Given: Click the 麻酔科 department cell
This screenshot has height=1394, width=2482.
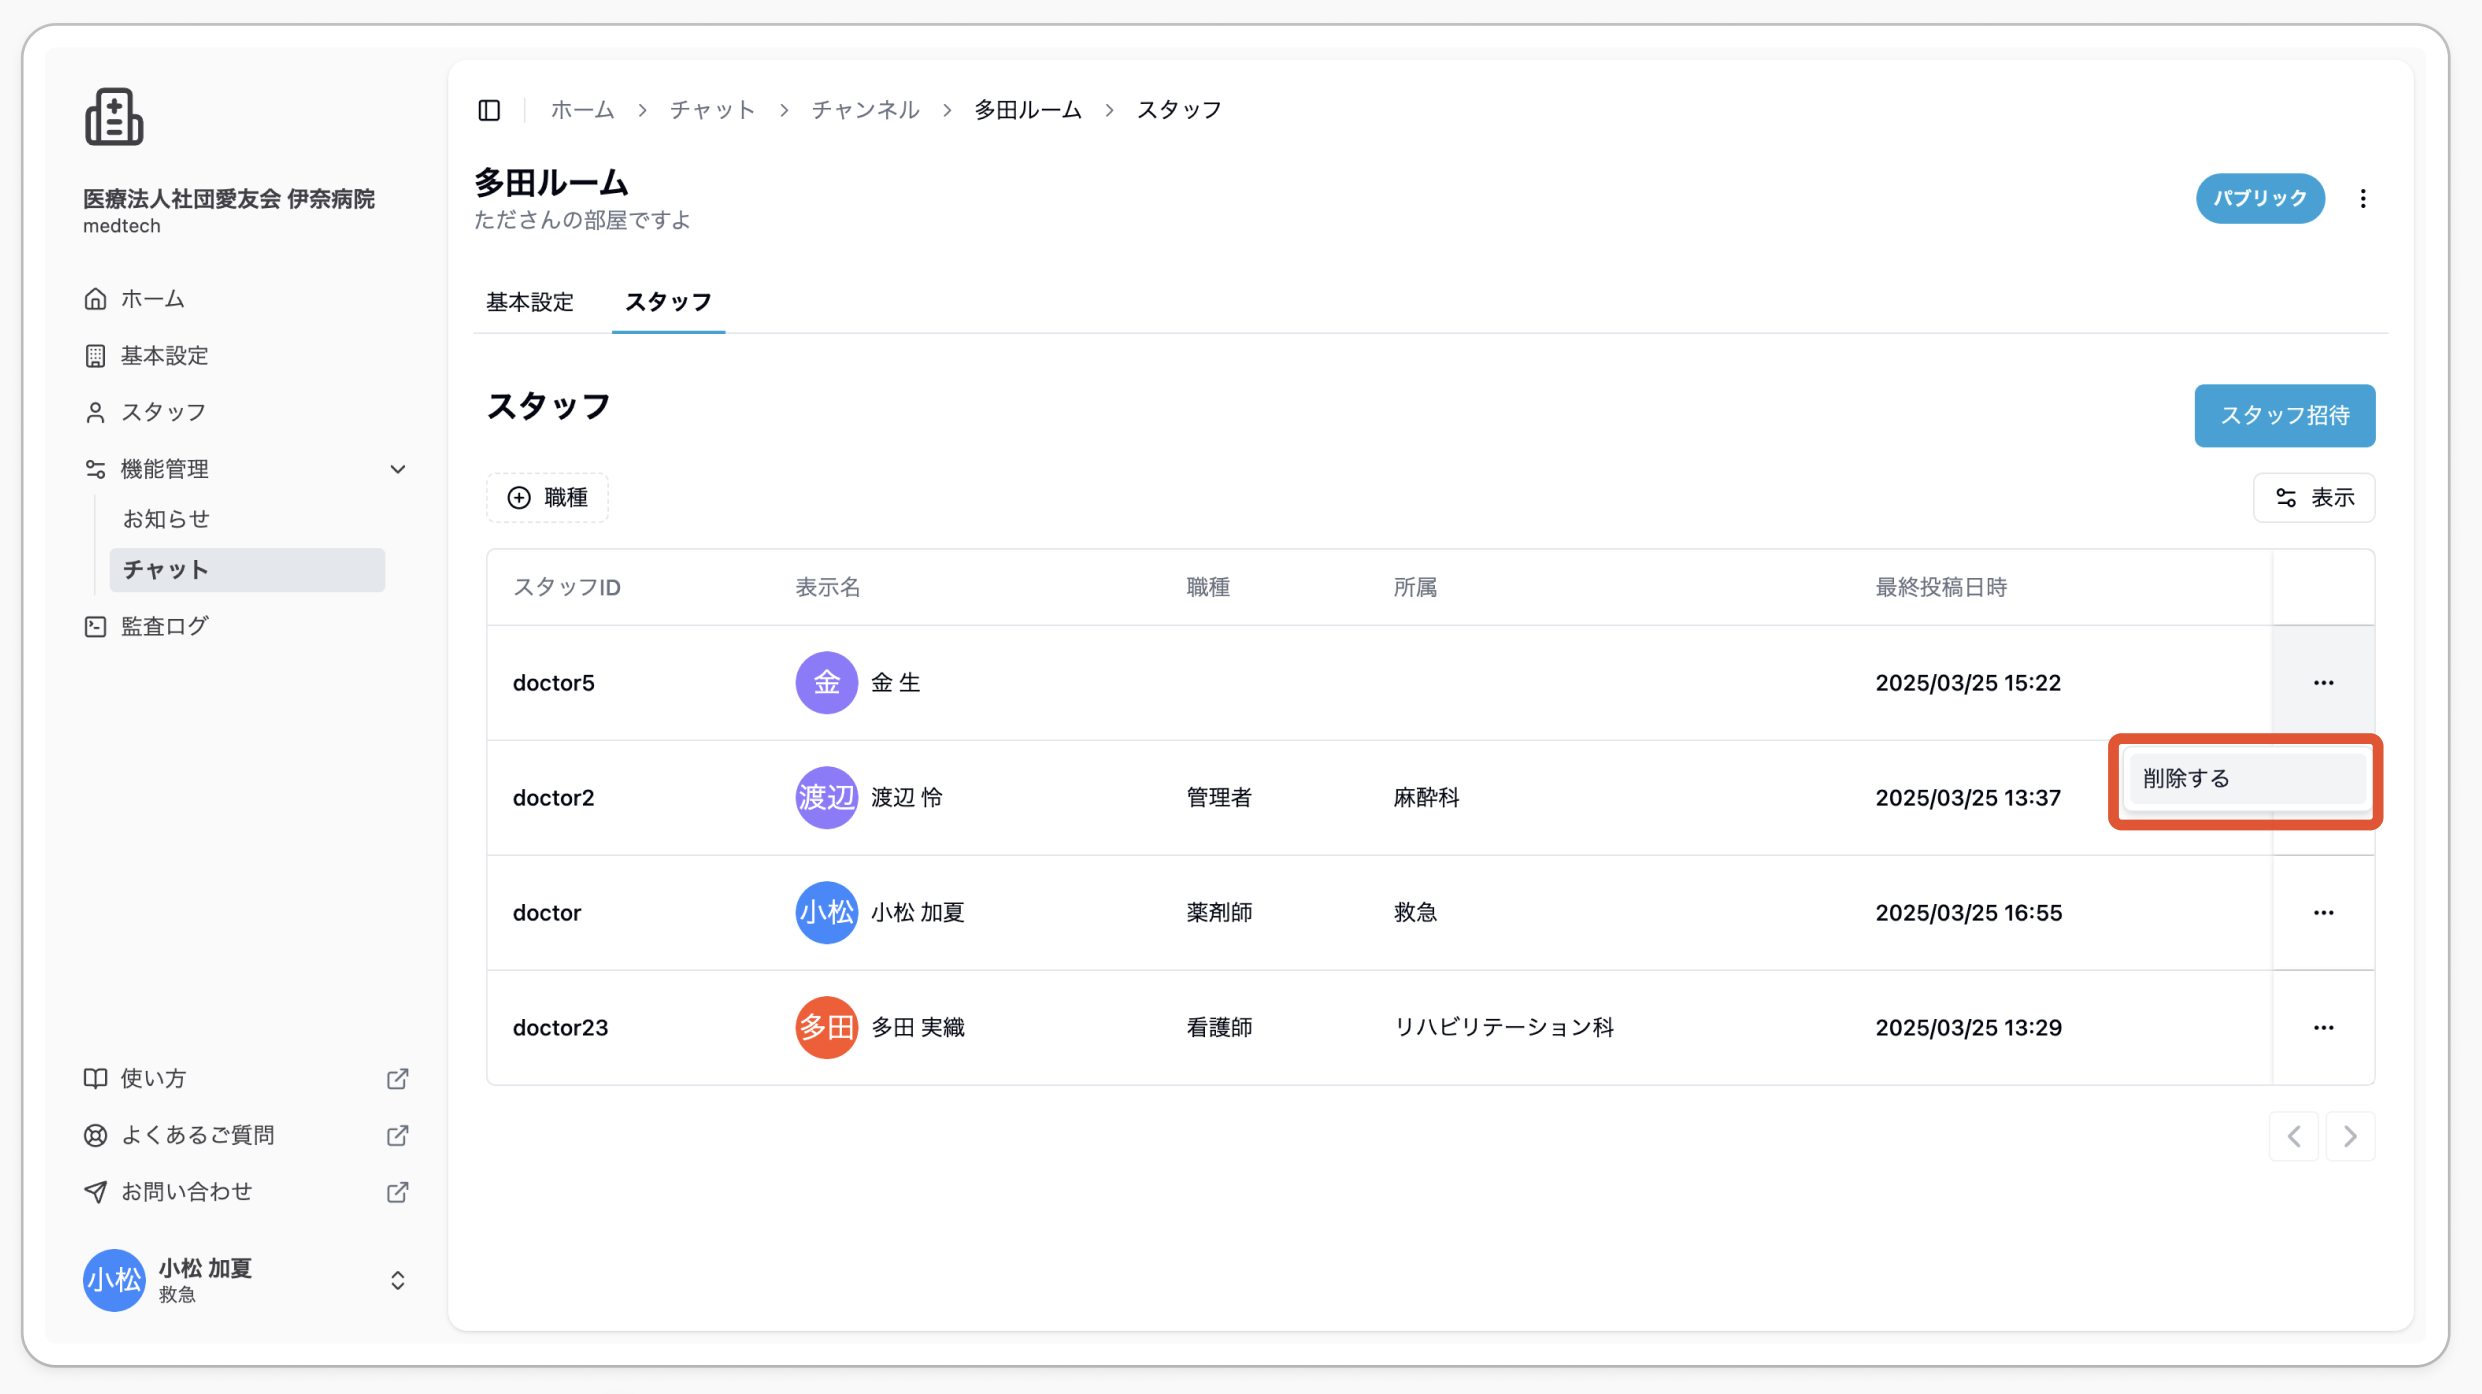Looking at the screenshot, I should pos(1426,798).
